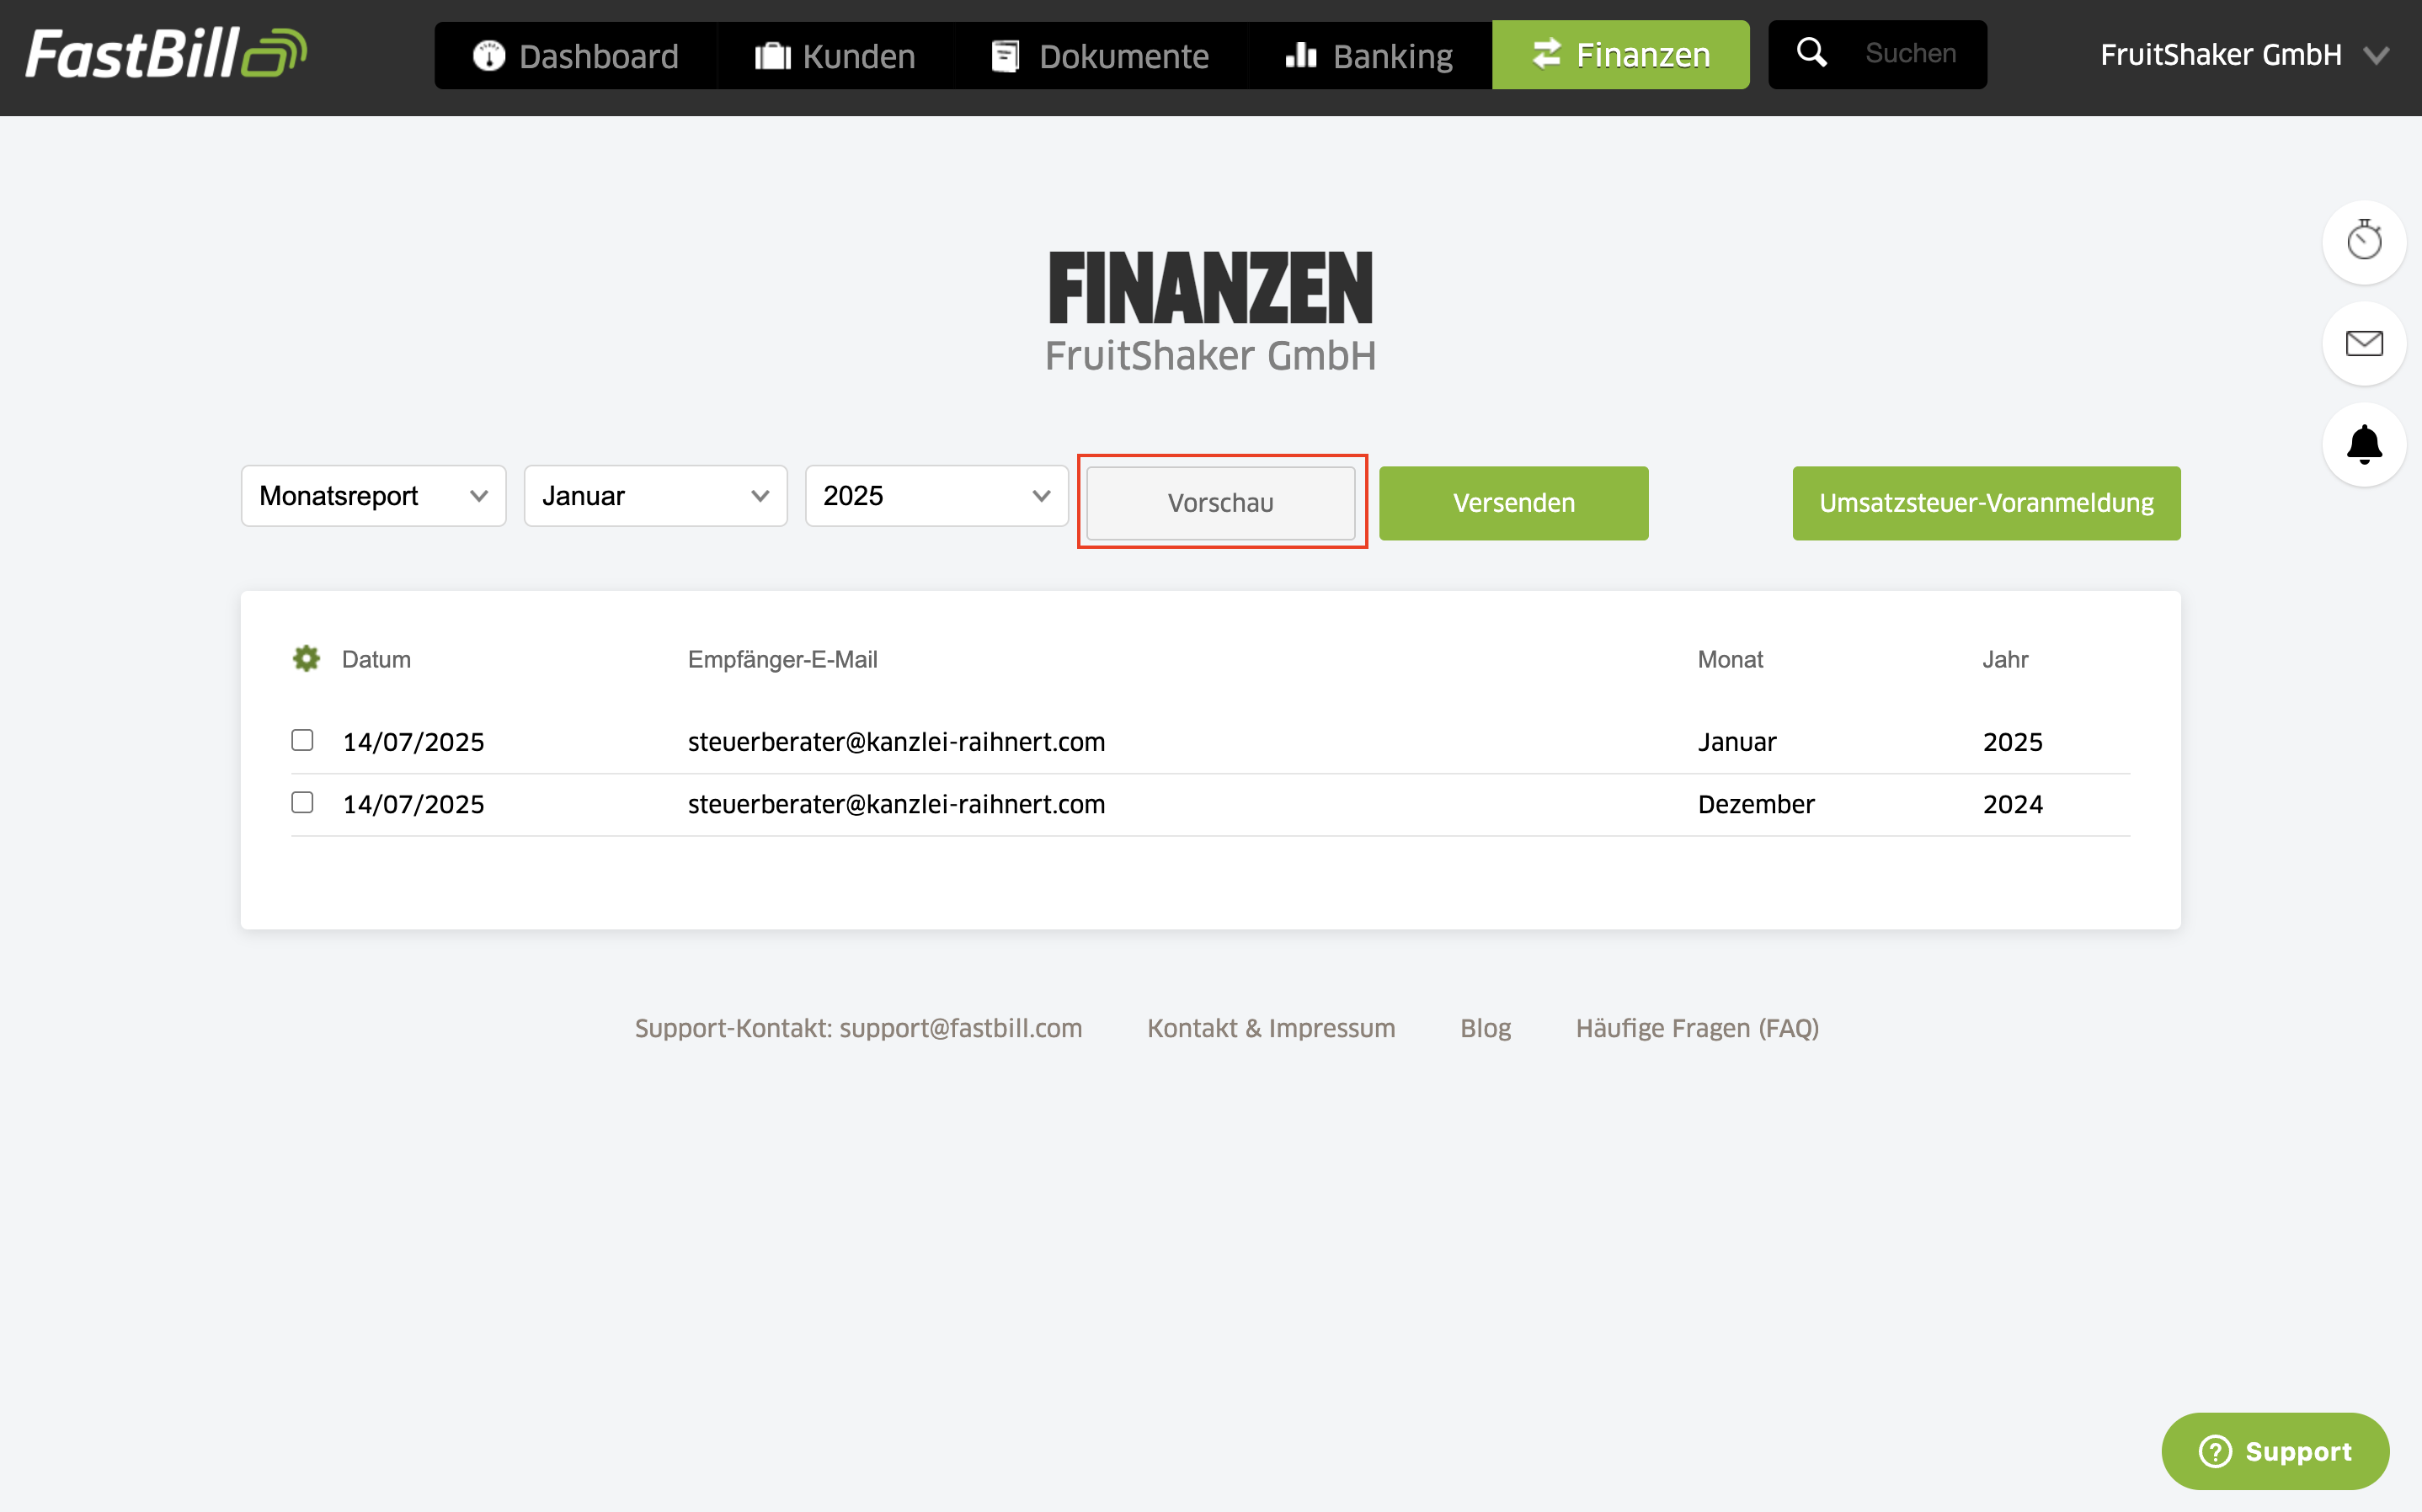This screenshot has height=1512, width=2422.
Task: Click the recipient email in the Dezember row
Action: (x=896, y=804)
